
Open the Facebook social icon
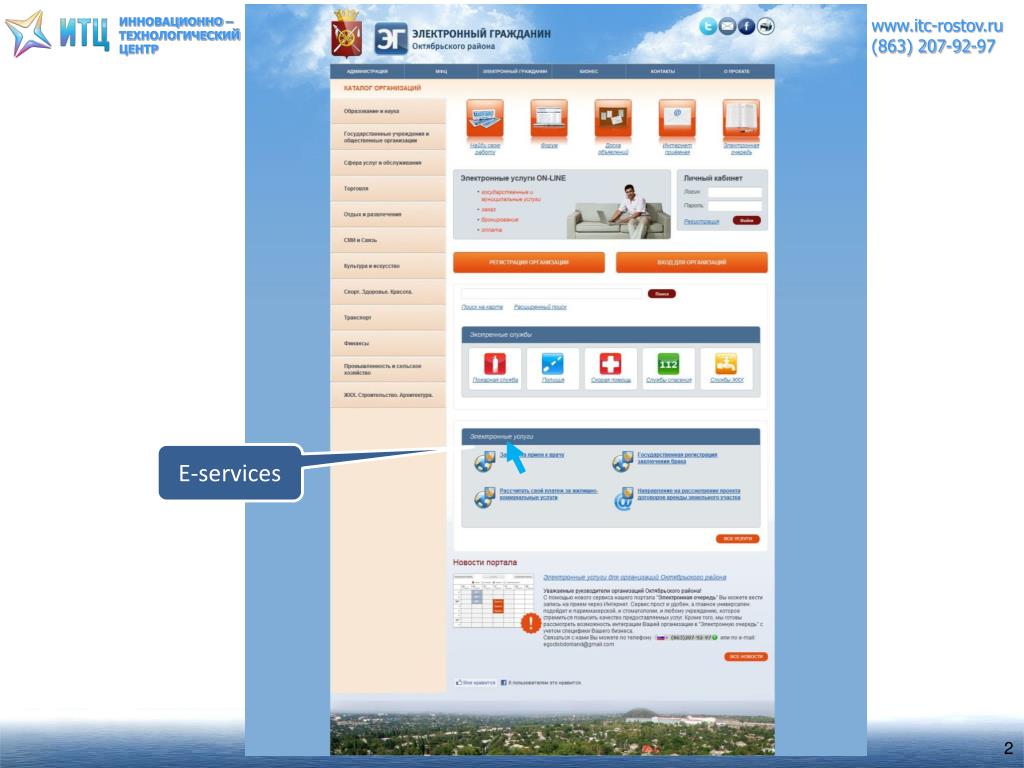pos(746,26)
